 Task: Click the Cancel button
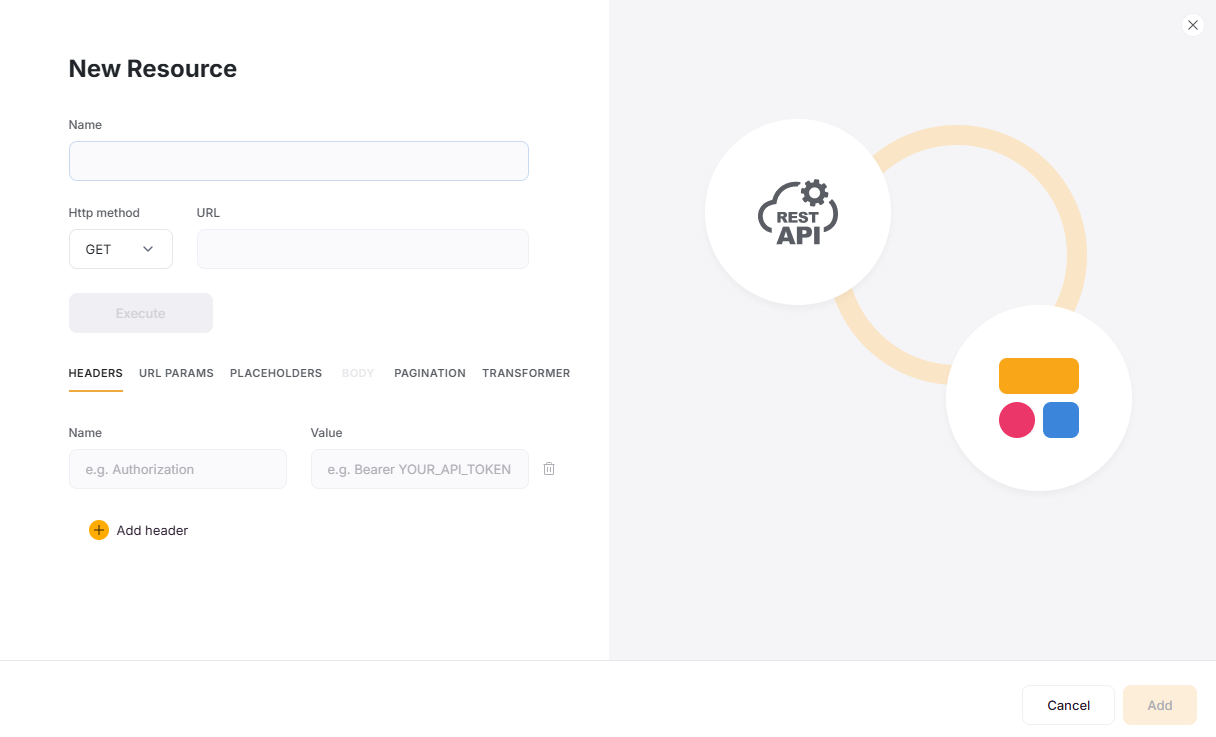click(1068, 705)
